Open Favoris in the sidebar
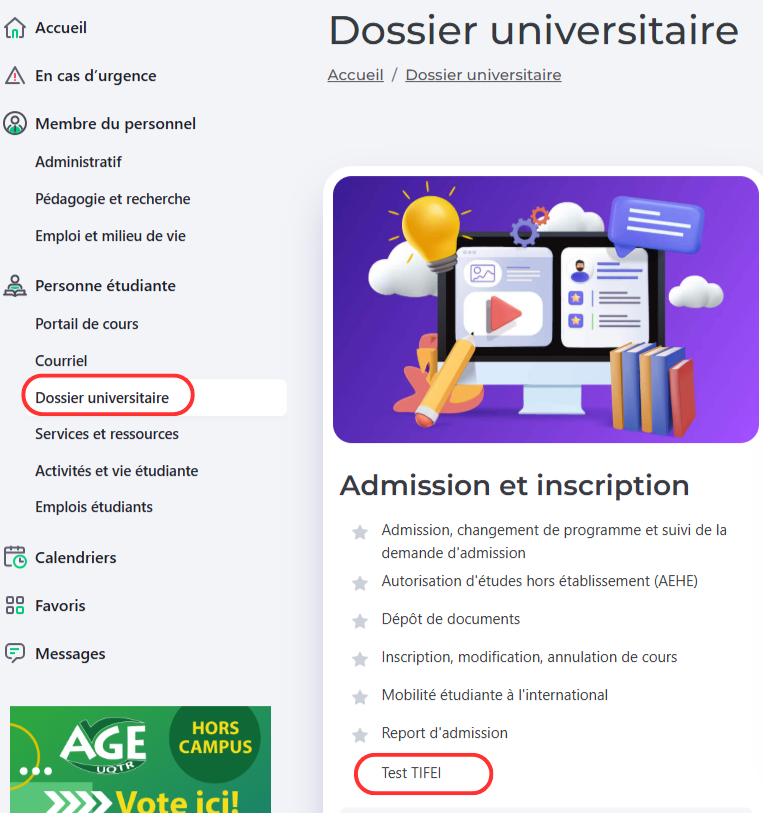The image size is (763, 813). (60, 606)
